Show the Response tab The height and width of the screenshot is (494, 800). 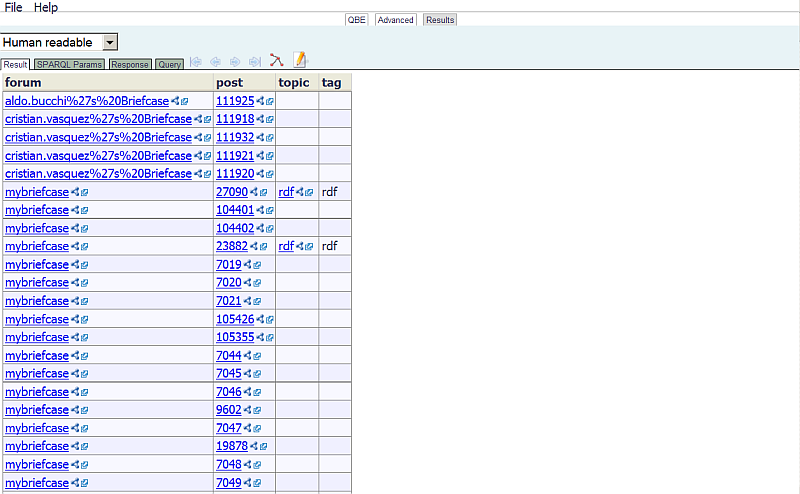pos(130,65)
